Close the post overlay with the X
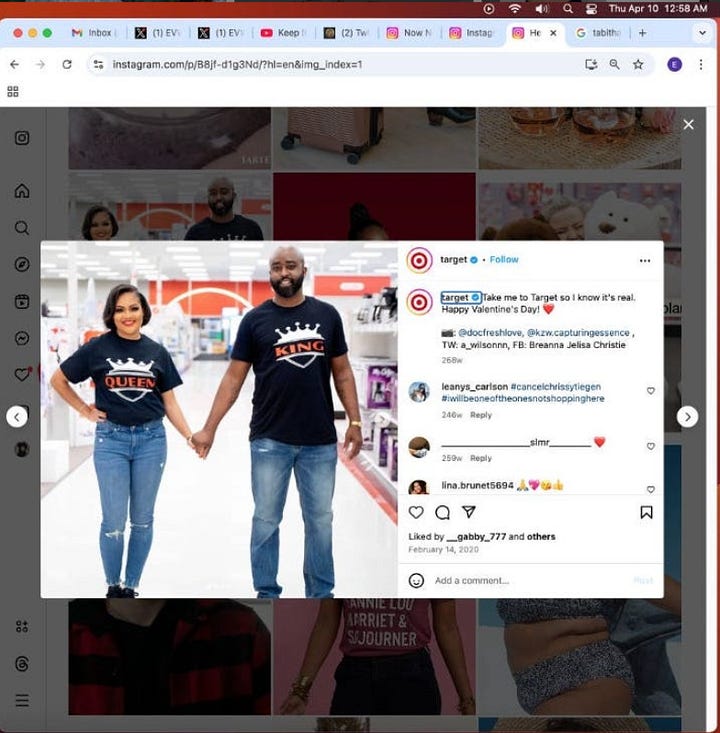Screen dimensions: 720x733 point(688,124)
